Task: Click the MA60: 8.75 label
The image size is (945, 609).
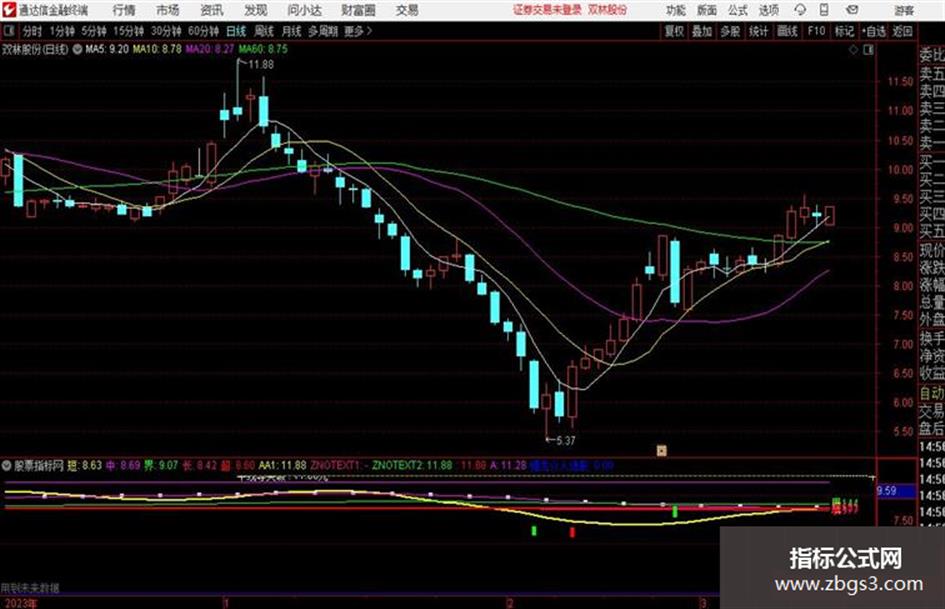Action: click(263, 49)
